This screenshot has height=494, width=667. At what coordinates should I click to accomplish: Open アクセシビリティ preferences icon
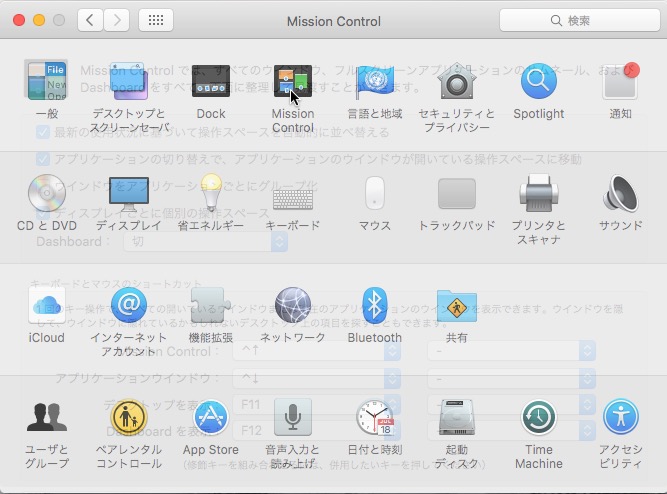tap(621, 417)
